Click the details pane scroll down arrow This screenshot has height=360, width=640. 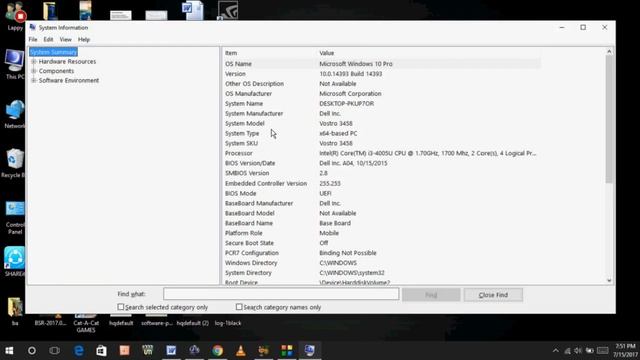tap(609, 280)
